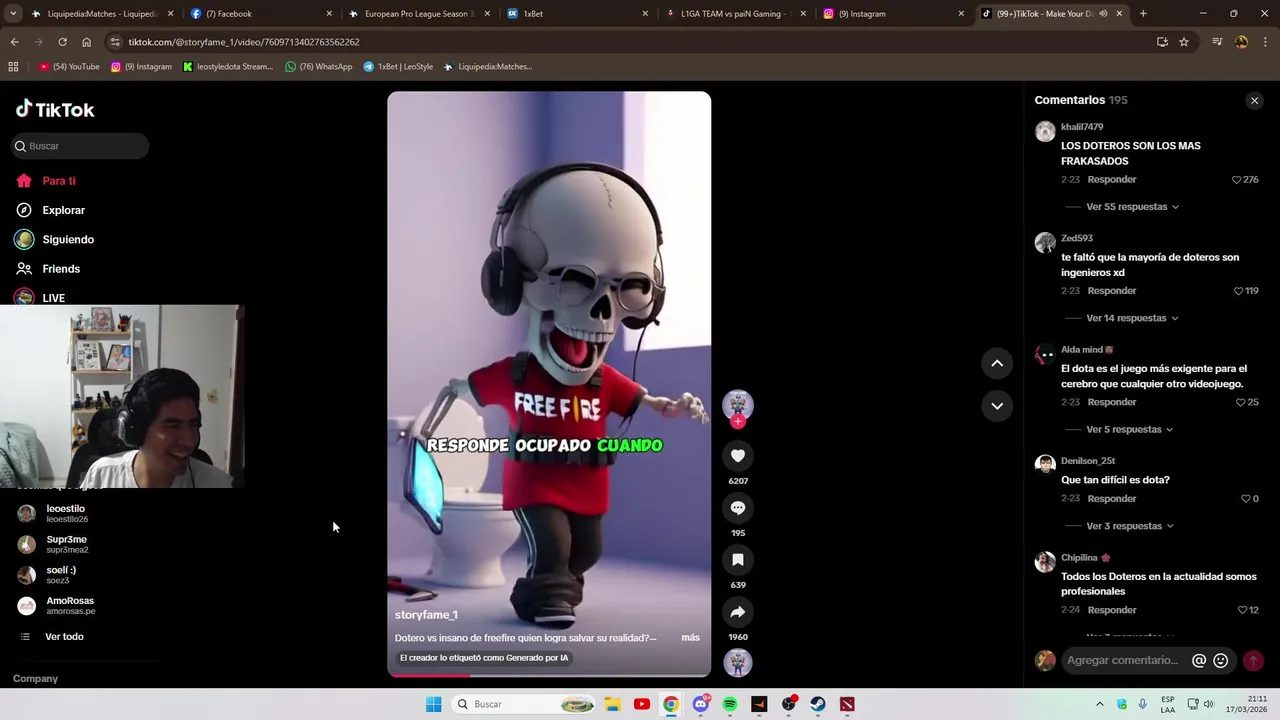The height and width of the screenshot is (720, 1280).
Task: Open the tab search dropdown
Action: coord(13,14)
